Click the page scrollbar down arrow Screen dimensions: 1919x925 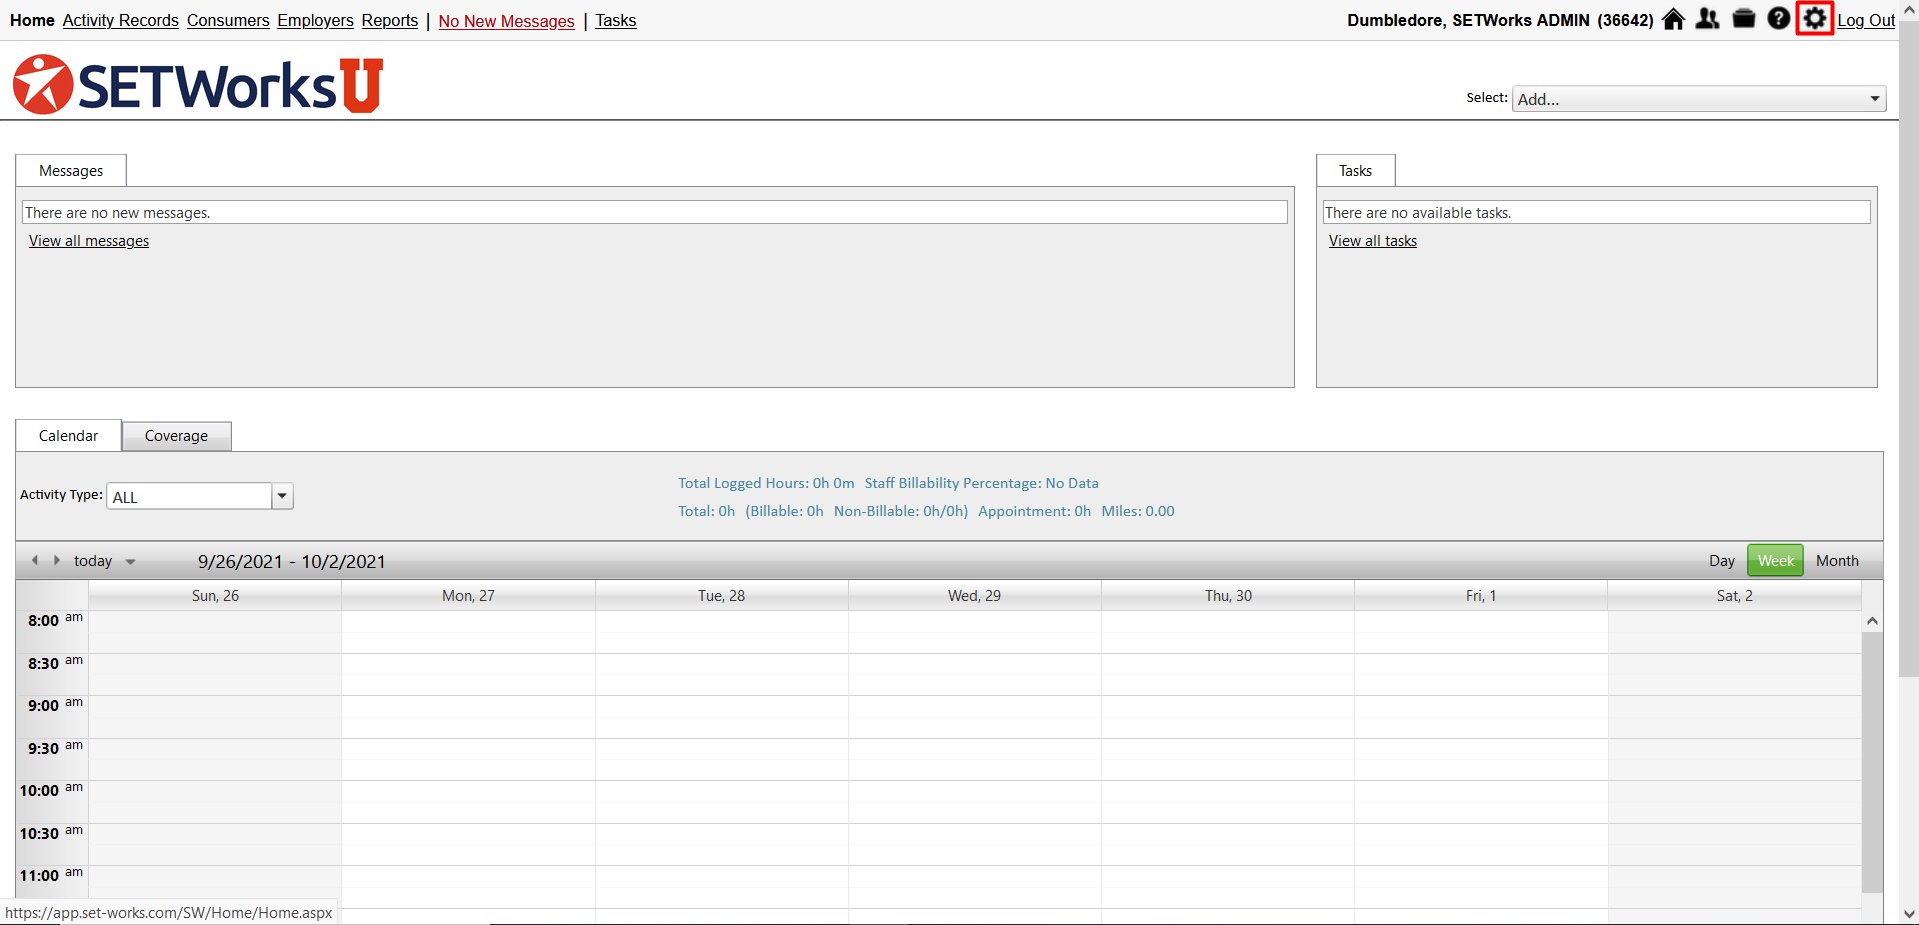(x=1909, y=914)
